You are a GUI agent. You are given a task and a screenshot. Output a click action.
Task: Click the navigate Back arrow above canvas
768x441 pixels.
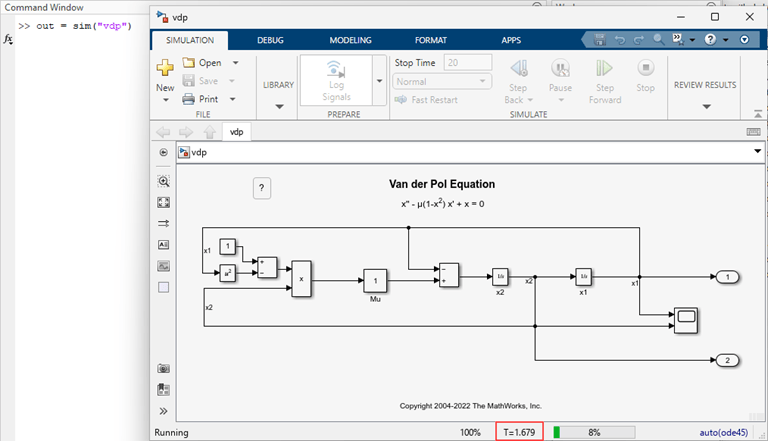(x=163, y=132)
